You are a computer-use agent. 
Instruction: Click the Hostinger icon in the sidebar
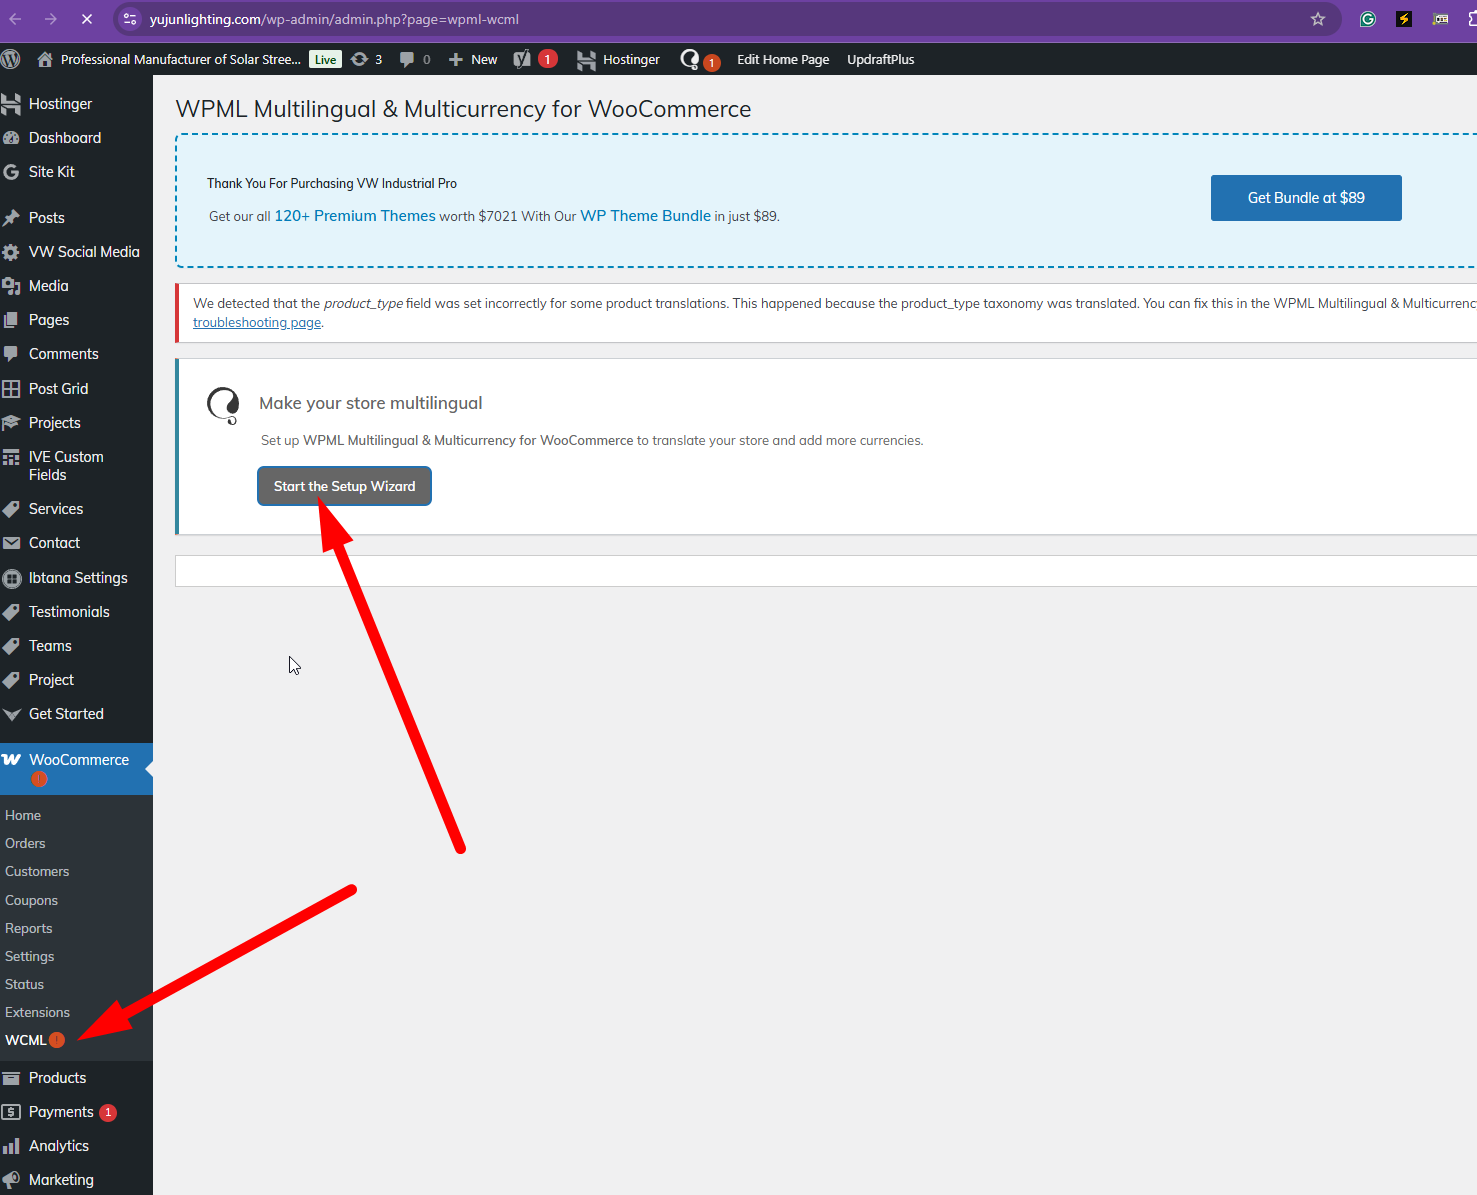click(x=12, y=104)
